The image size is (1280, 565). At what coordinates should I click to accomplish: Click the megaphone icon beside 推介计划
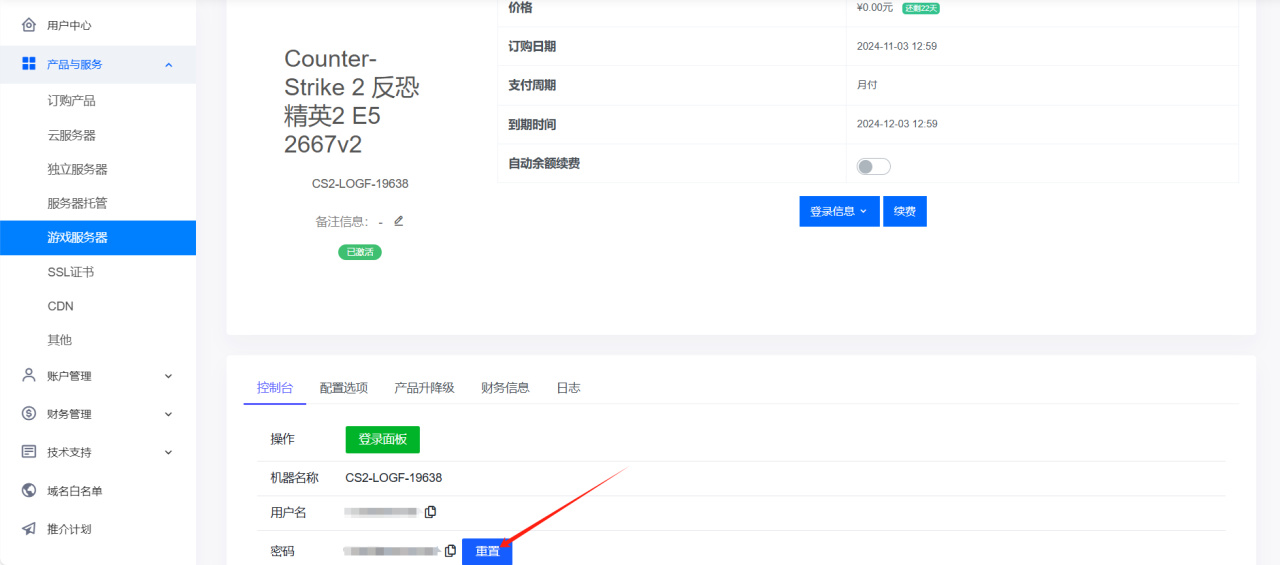(29, 529)
